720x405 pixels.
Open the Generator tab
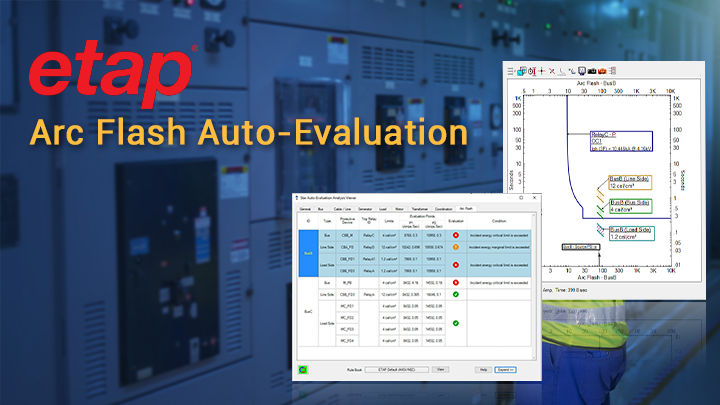coord(365,209)
